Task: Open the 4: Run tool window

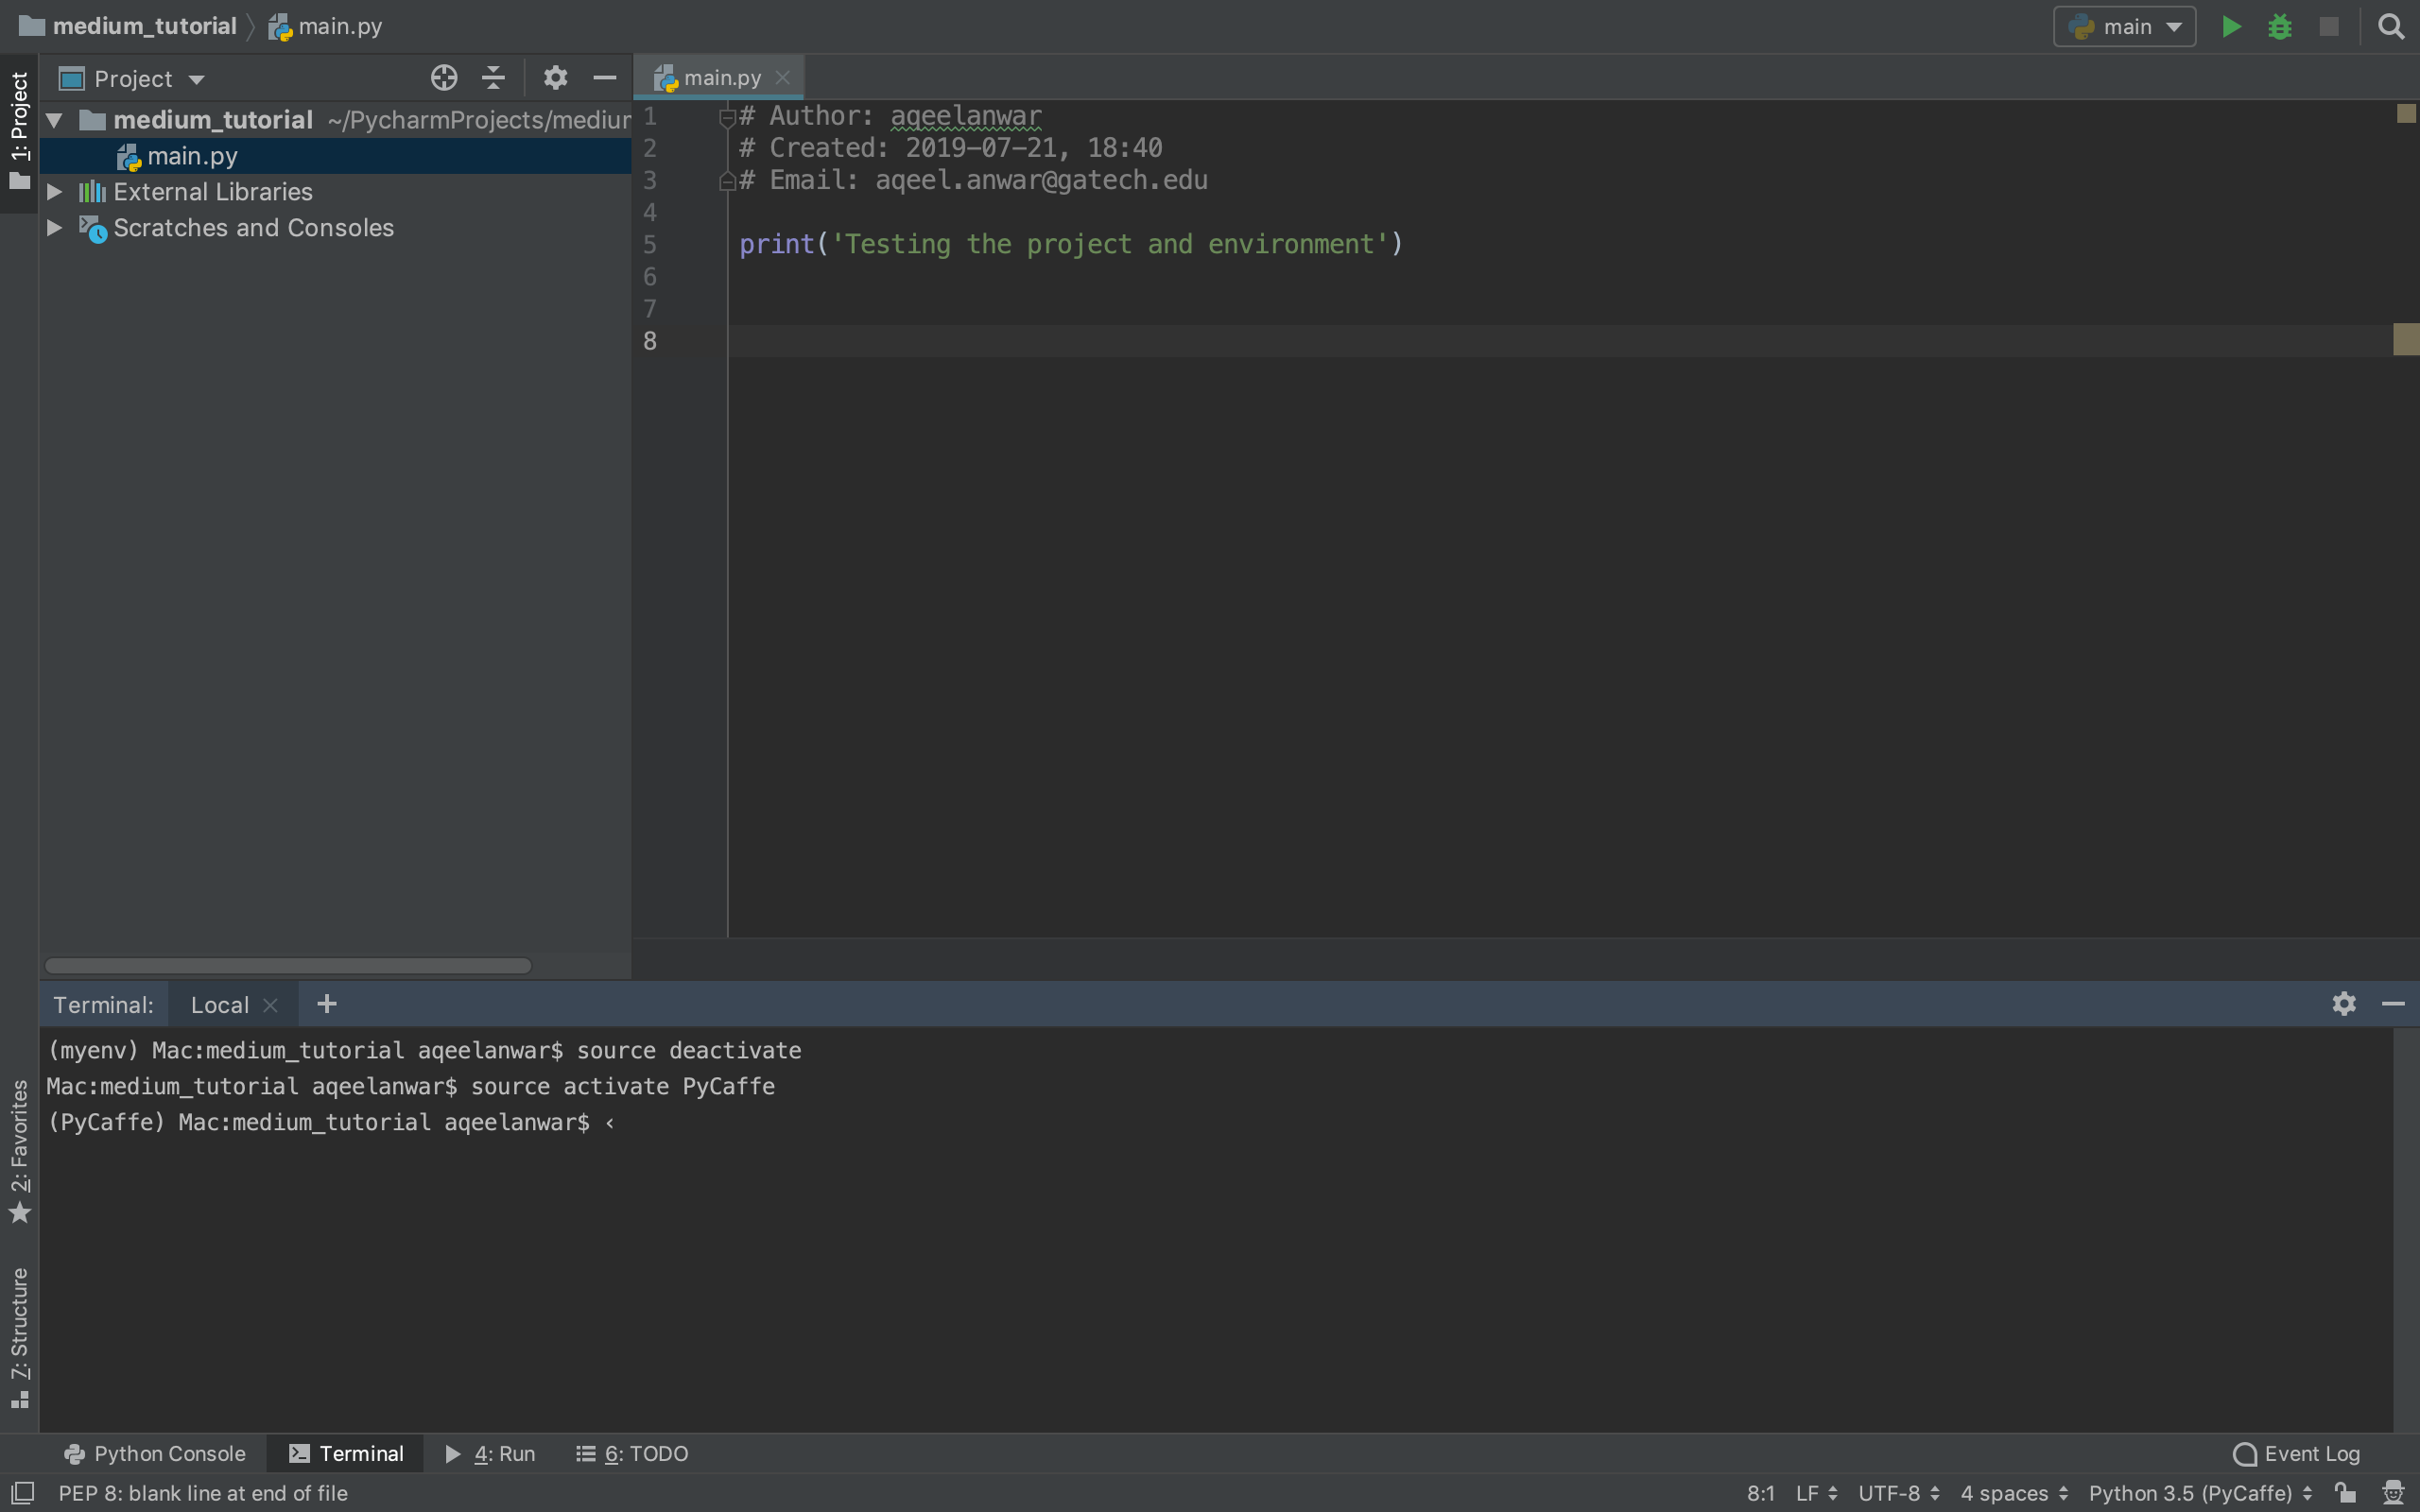Action: tap(490, 1453)
